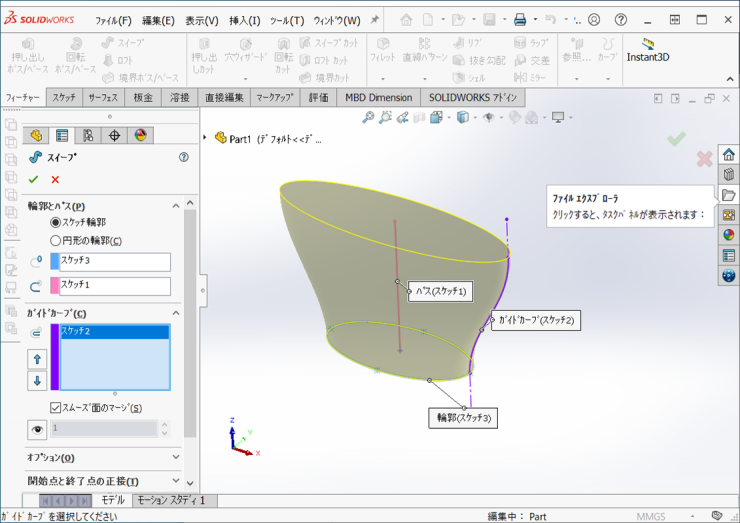
Task: Cancel the sweep with the red X
Action: click(55, 179)
